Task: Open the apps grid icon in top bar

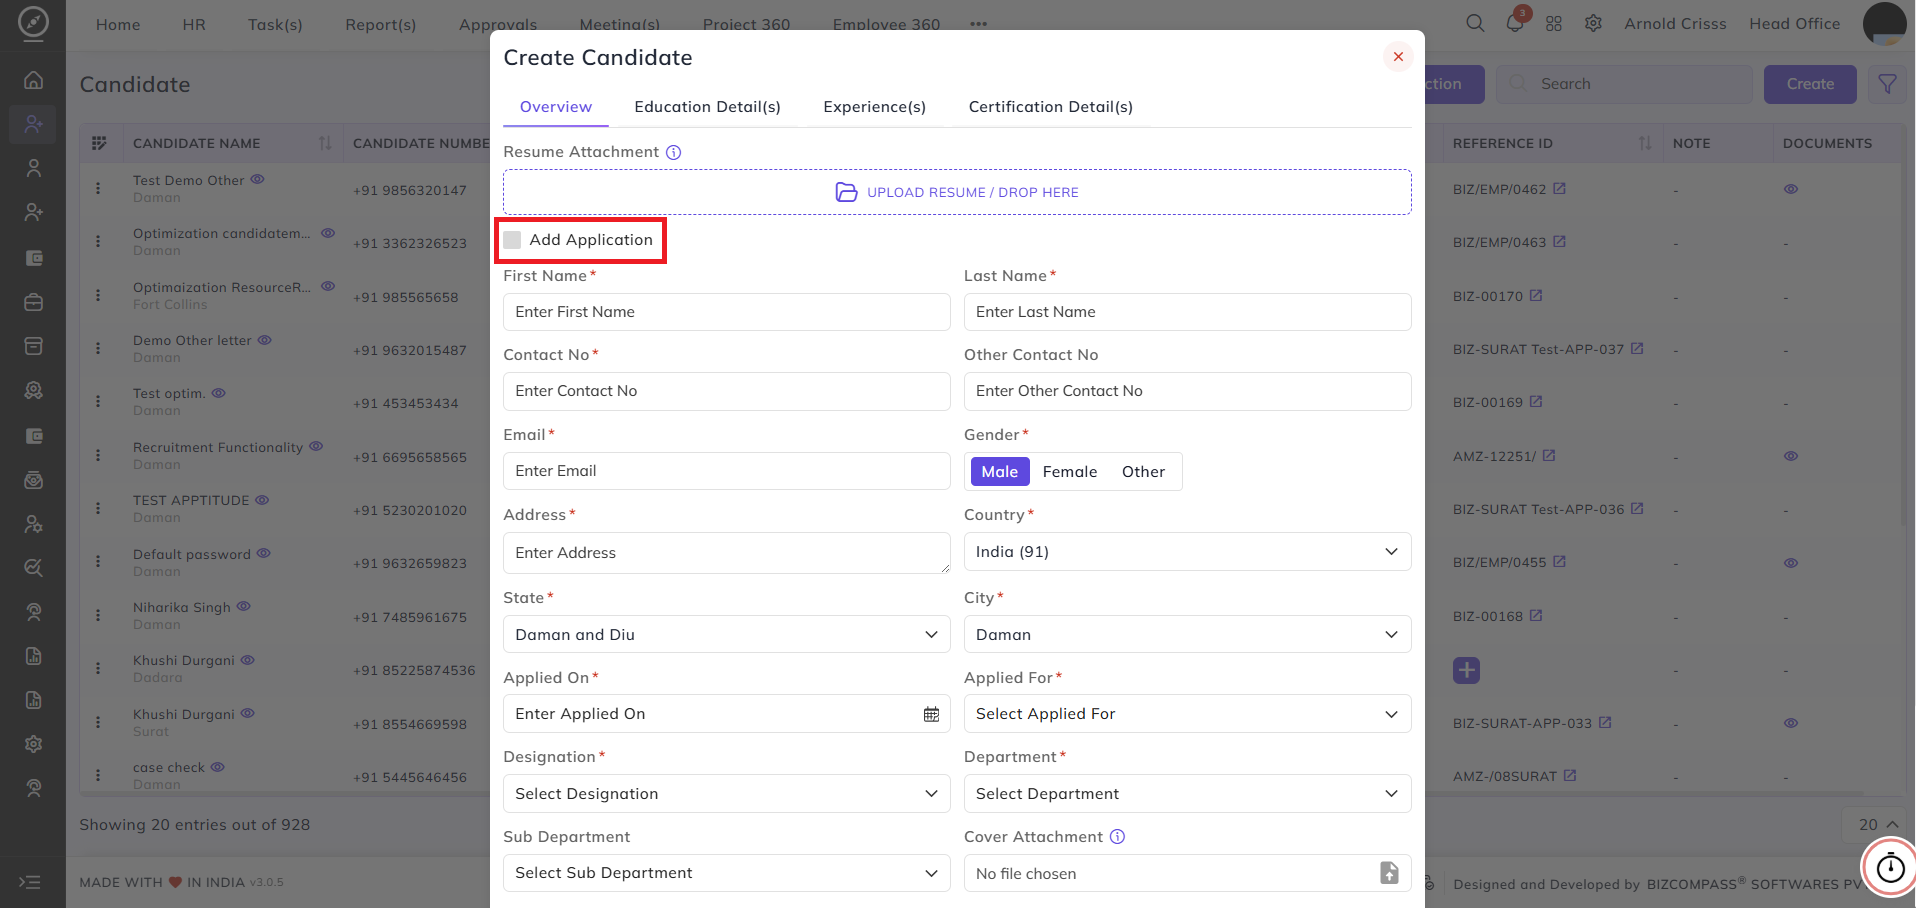Action: (1554, 23)
